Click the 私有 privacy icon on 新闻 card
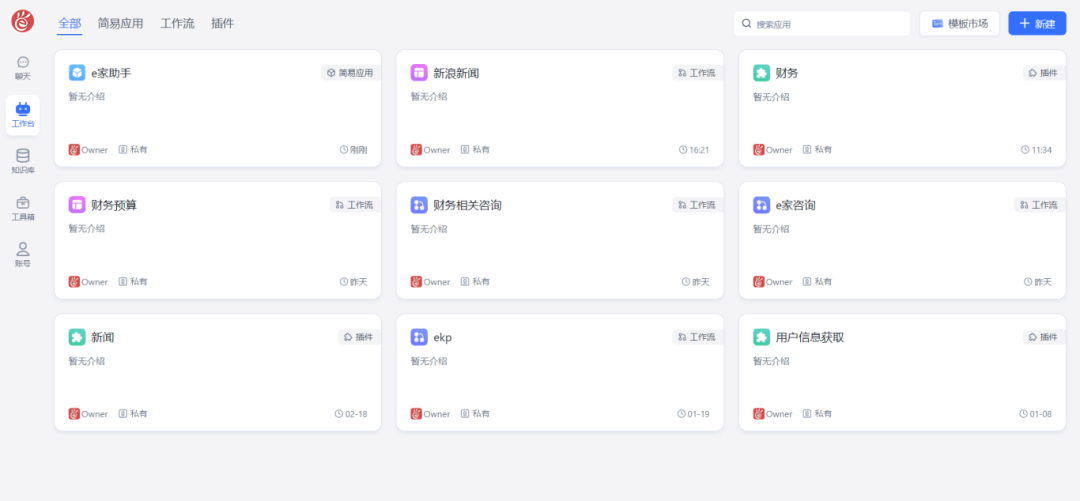 (123, 414)
